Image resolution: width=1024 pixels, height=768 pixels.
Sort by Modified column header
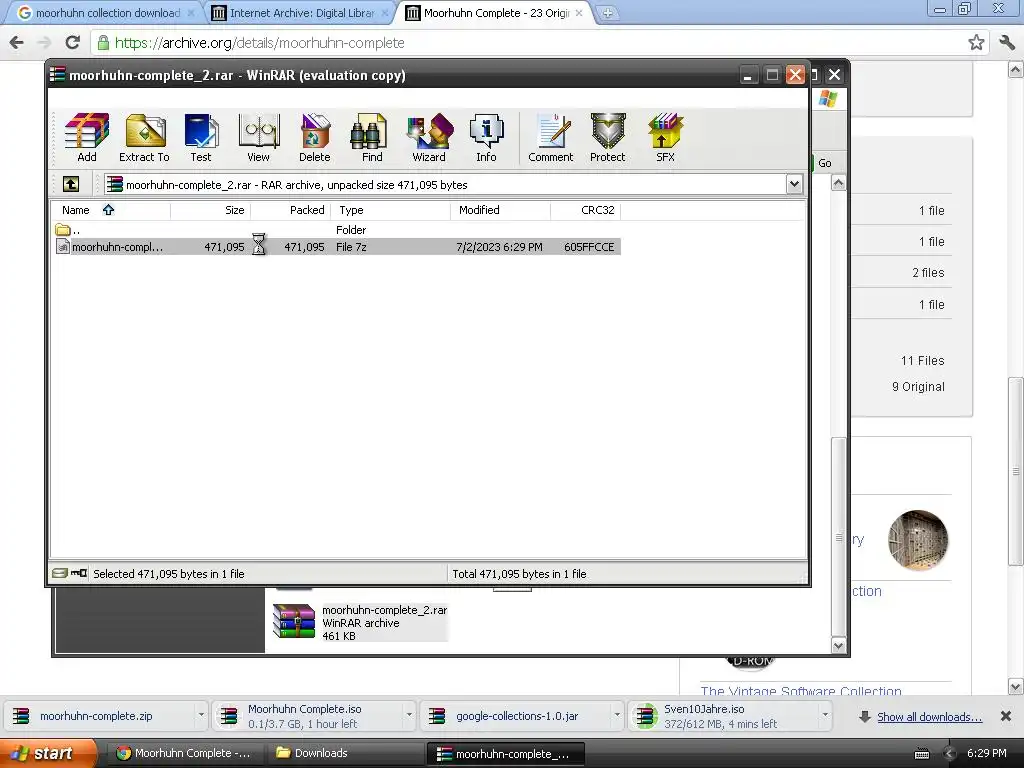coord(500,210)
